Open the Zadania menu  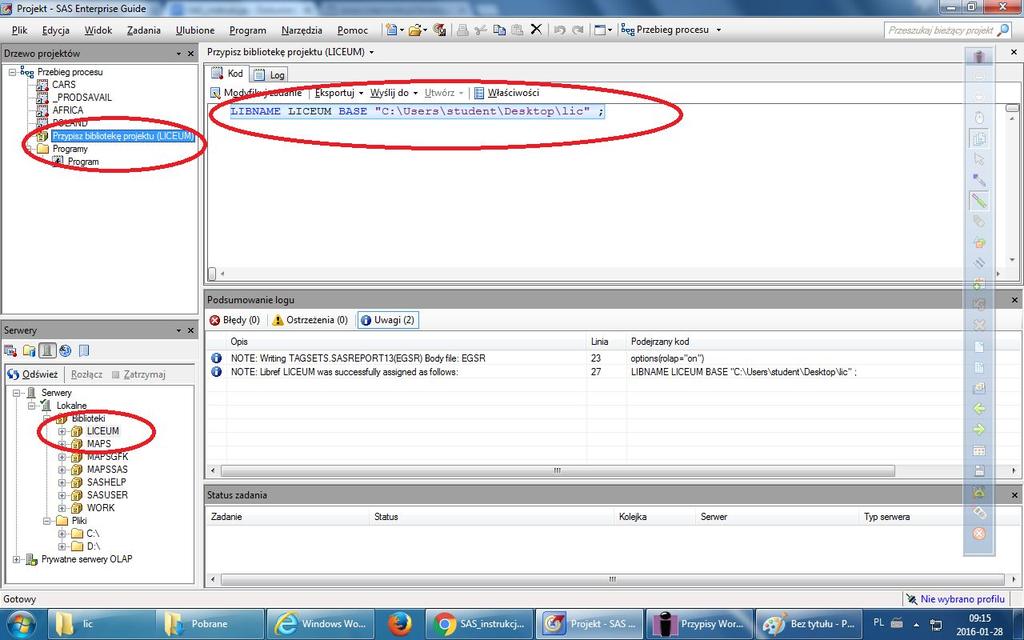point(144,30)
